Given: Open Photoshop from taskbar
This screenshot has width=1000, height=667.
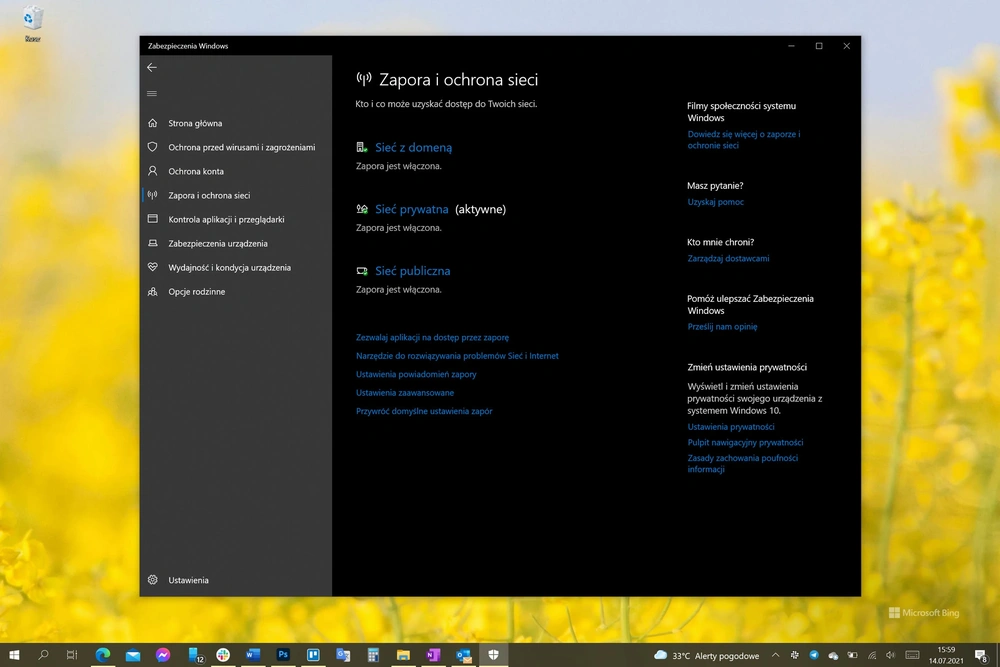Looking at the screenshot, I should pyautogui.click(x=283, y=655).
